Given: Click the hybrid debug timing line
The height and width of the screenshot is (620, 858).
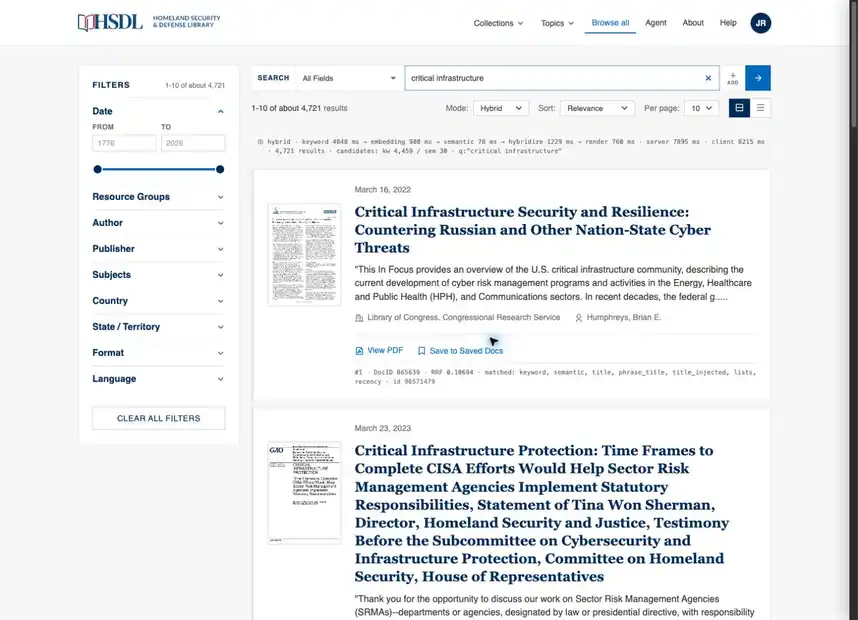Looking at the screenshot, I should pos(511,146).
